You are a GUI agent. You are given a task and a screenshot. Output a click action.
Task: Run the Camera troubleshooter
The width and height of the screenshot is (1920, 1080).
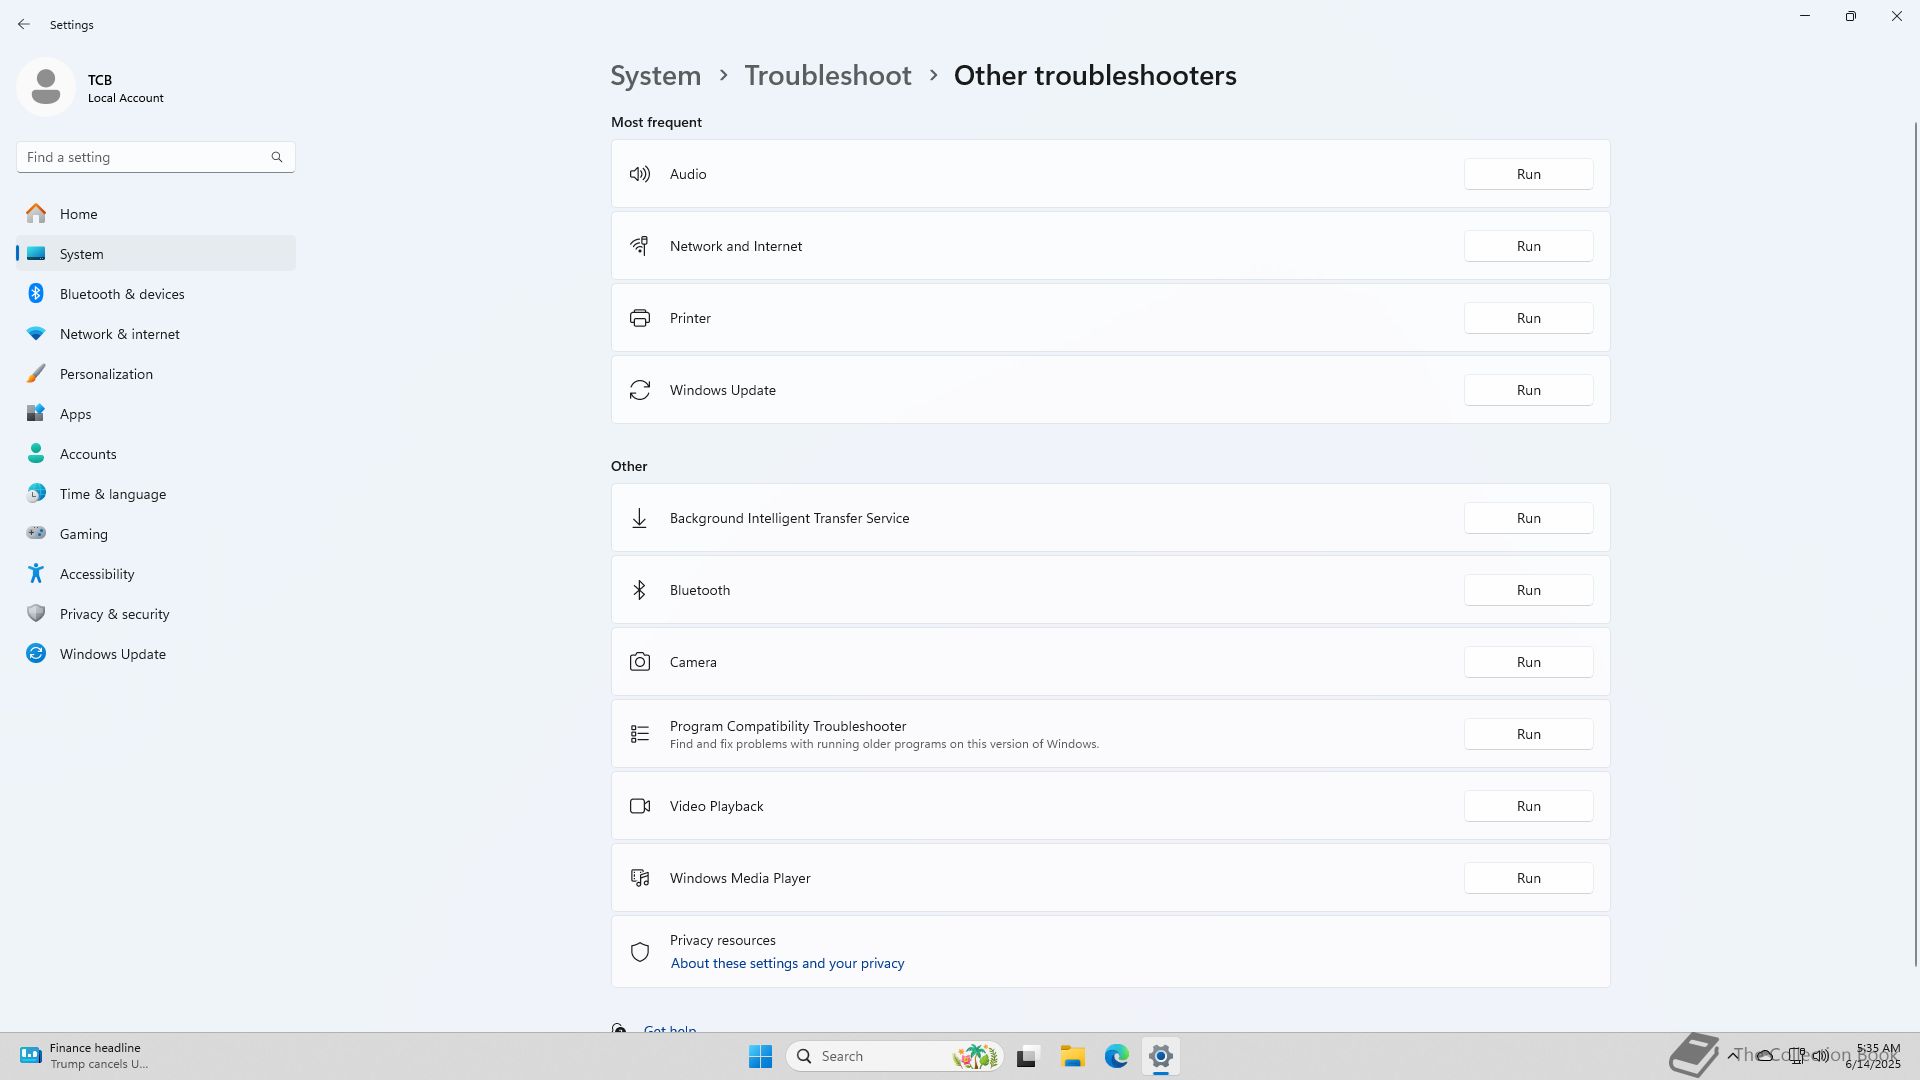[x=1528, y=662]
